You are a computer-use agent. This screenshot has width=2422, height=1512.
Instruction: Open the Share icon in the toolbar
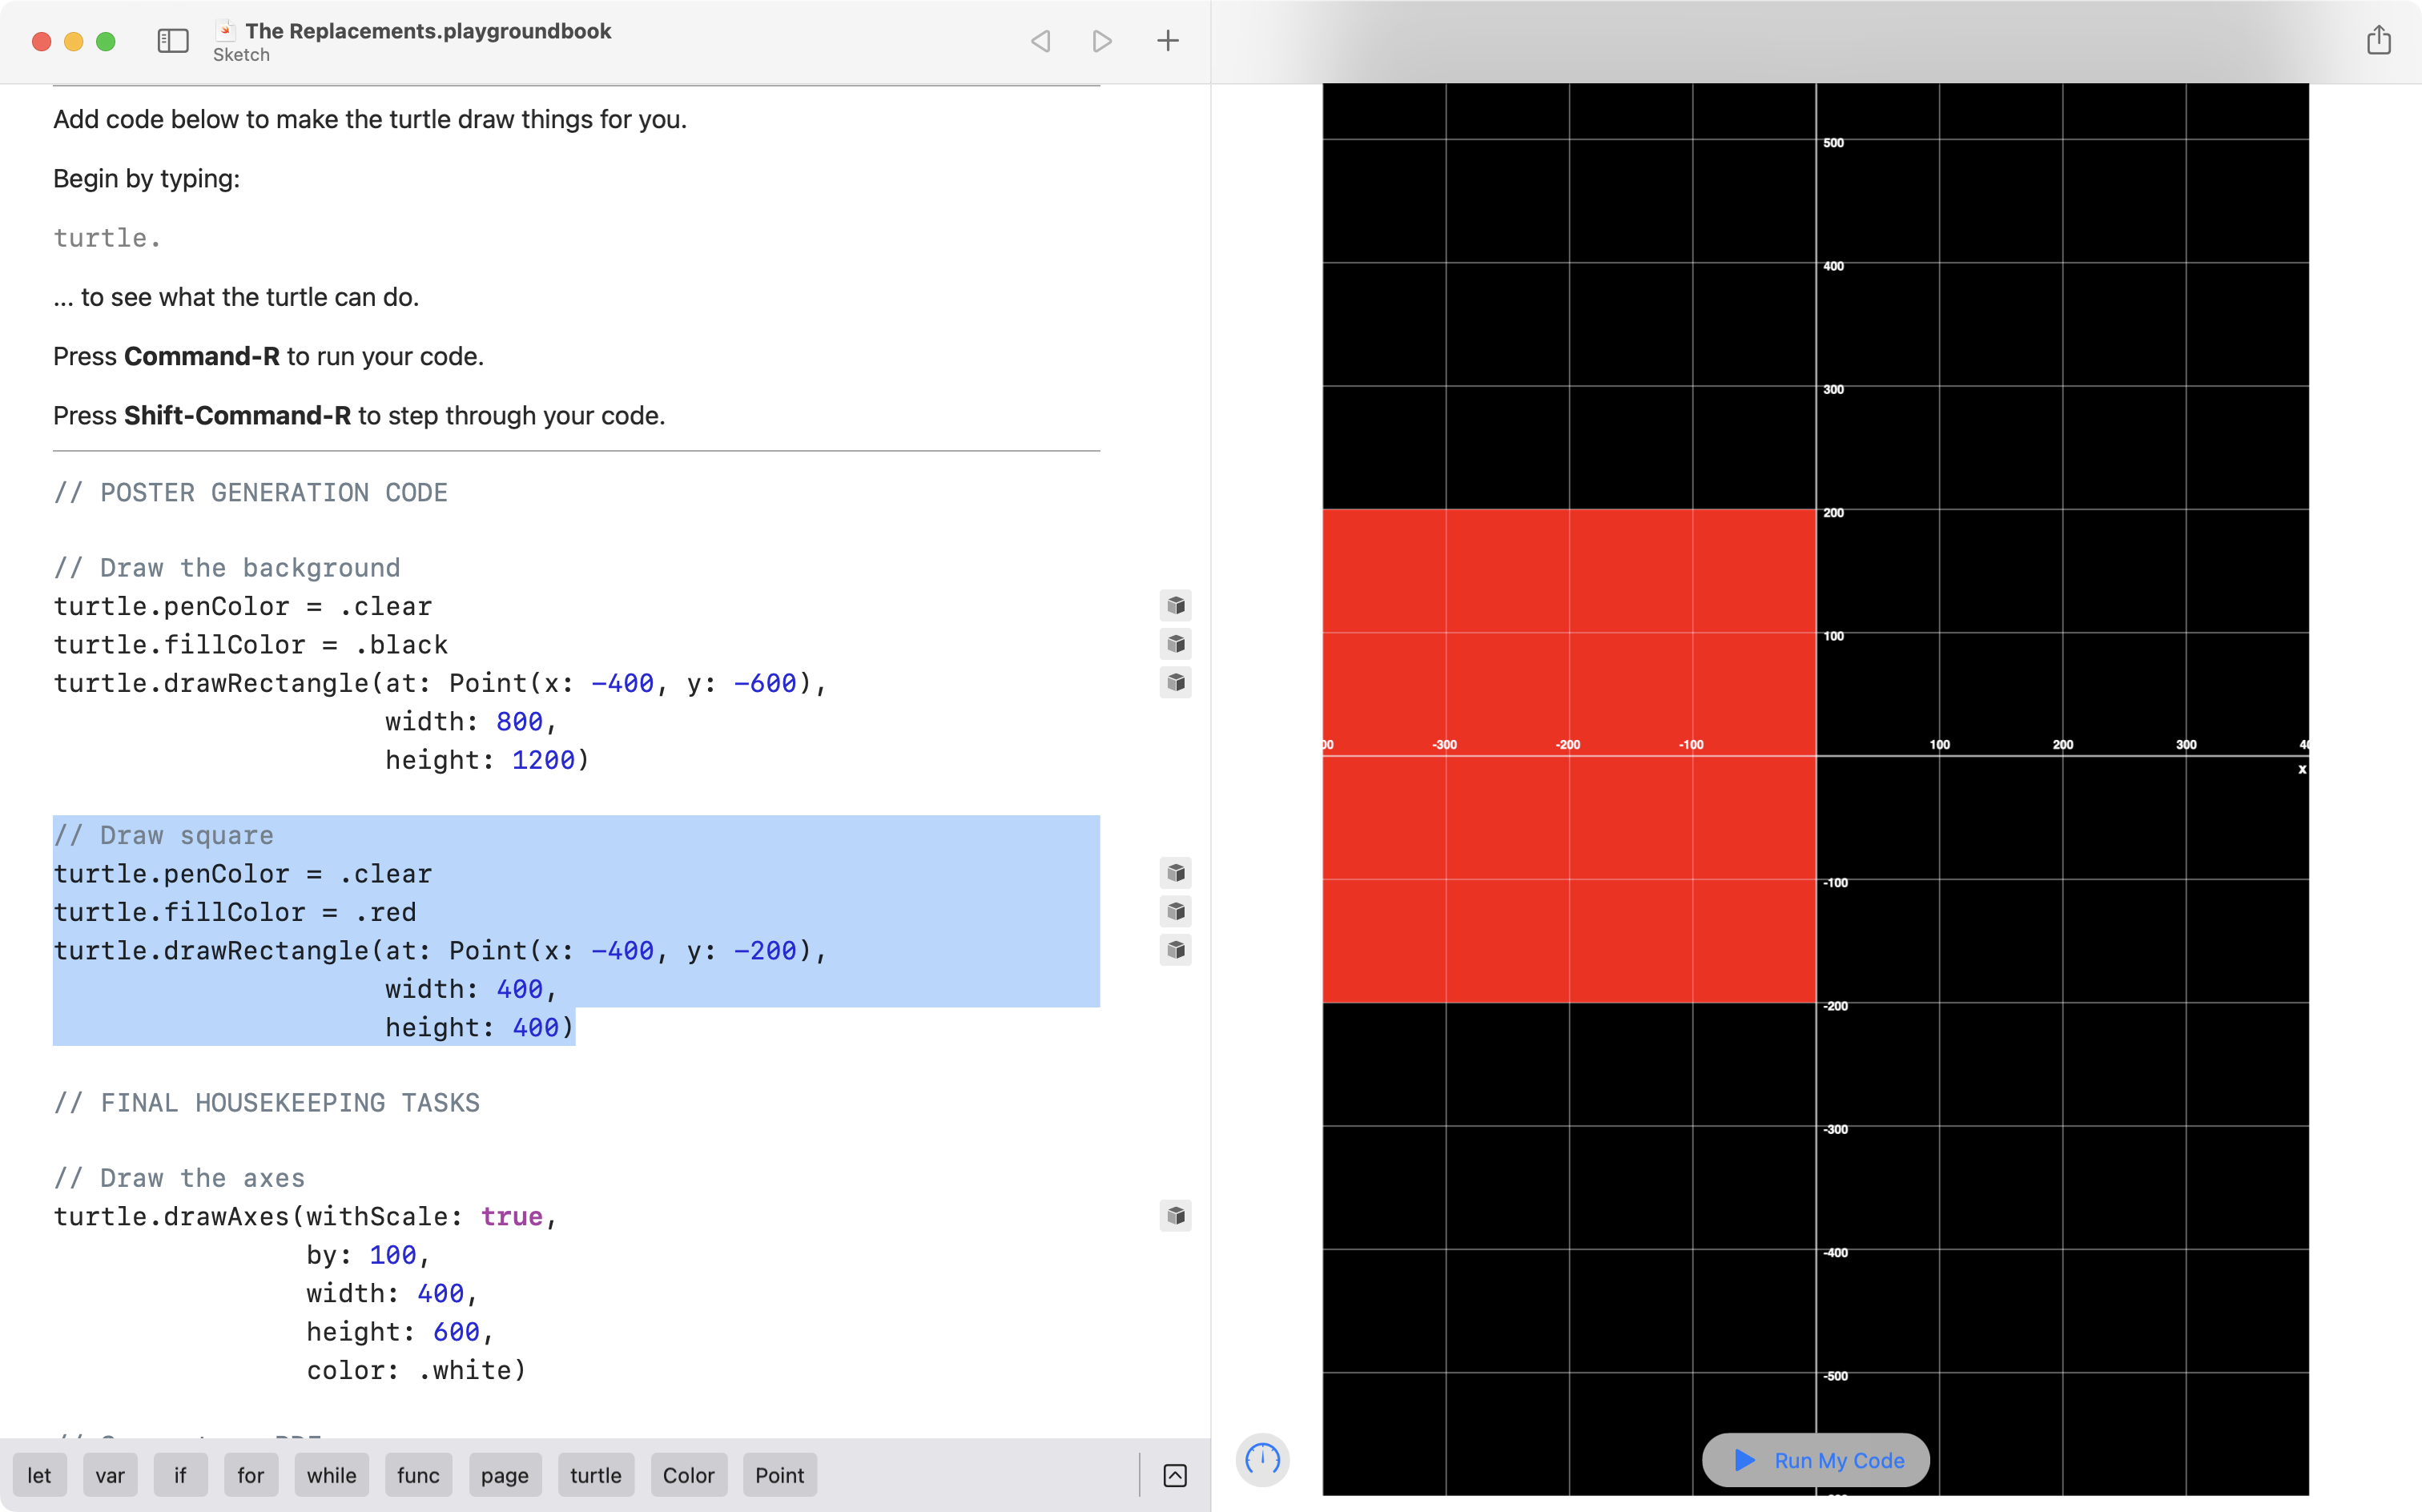tap(2379, 41)
